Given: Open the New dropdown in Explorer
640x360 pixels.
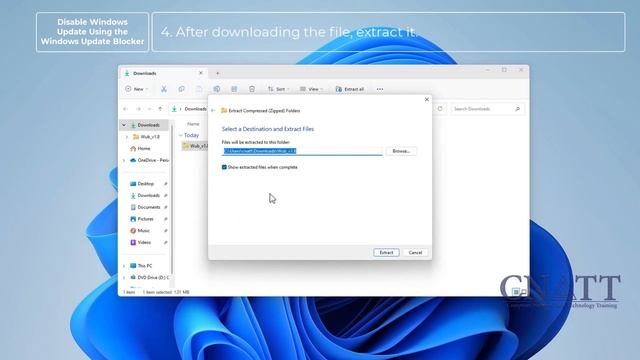Looking at the screenshot, I should (x=137, y=89).
